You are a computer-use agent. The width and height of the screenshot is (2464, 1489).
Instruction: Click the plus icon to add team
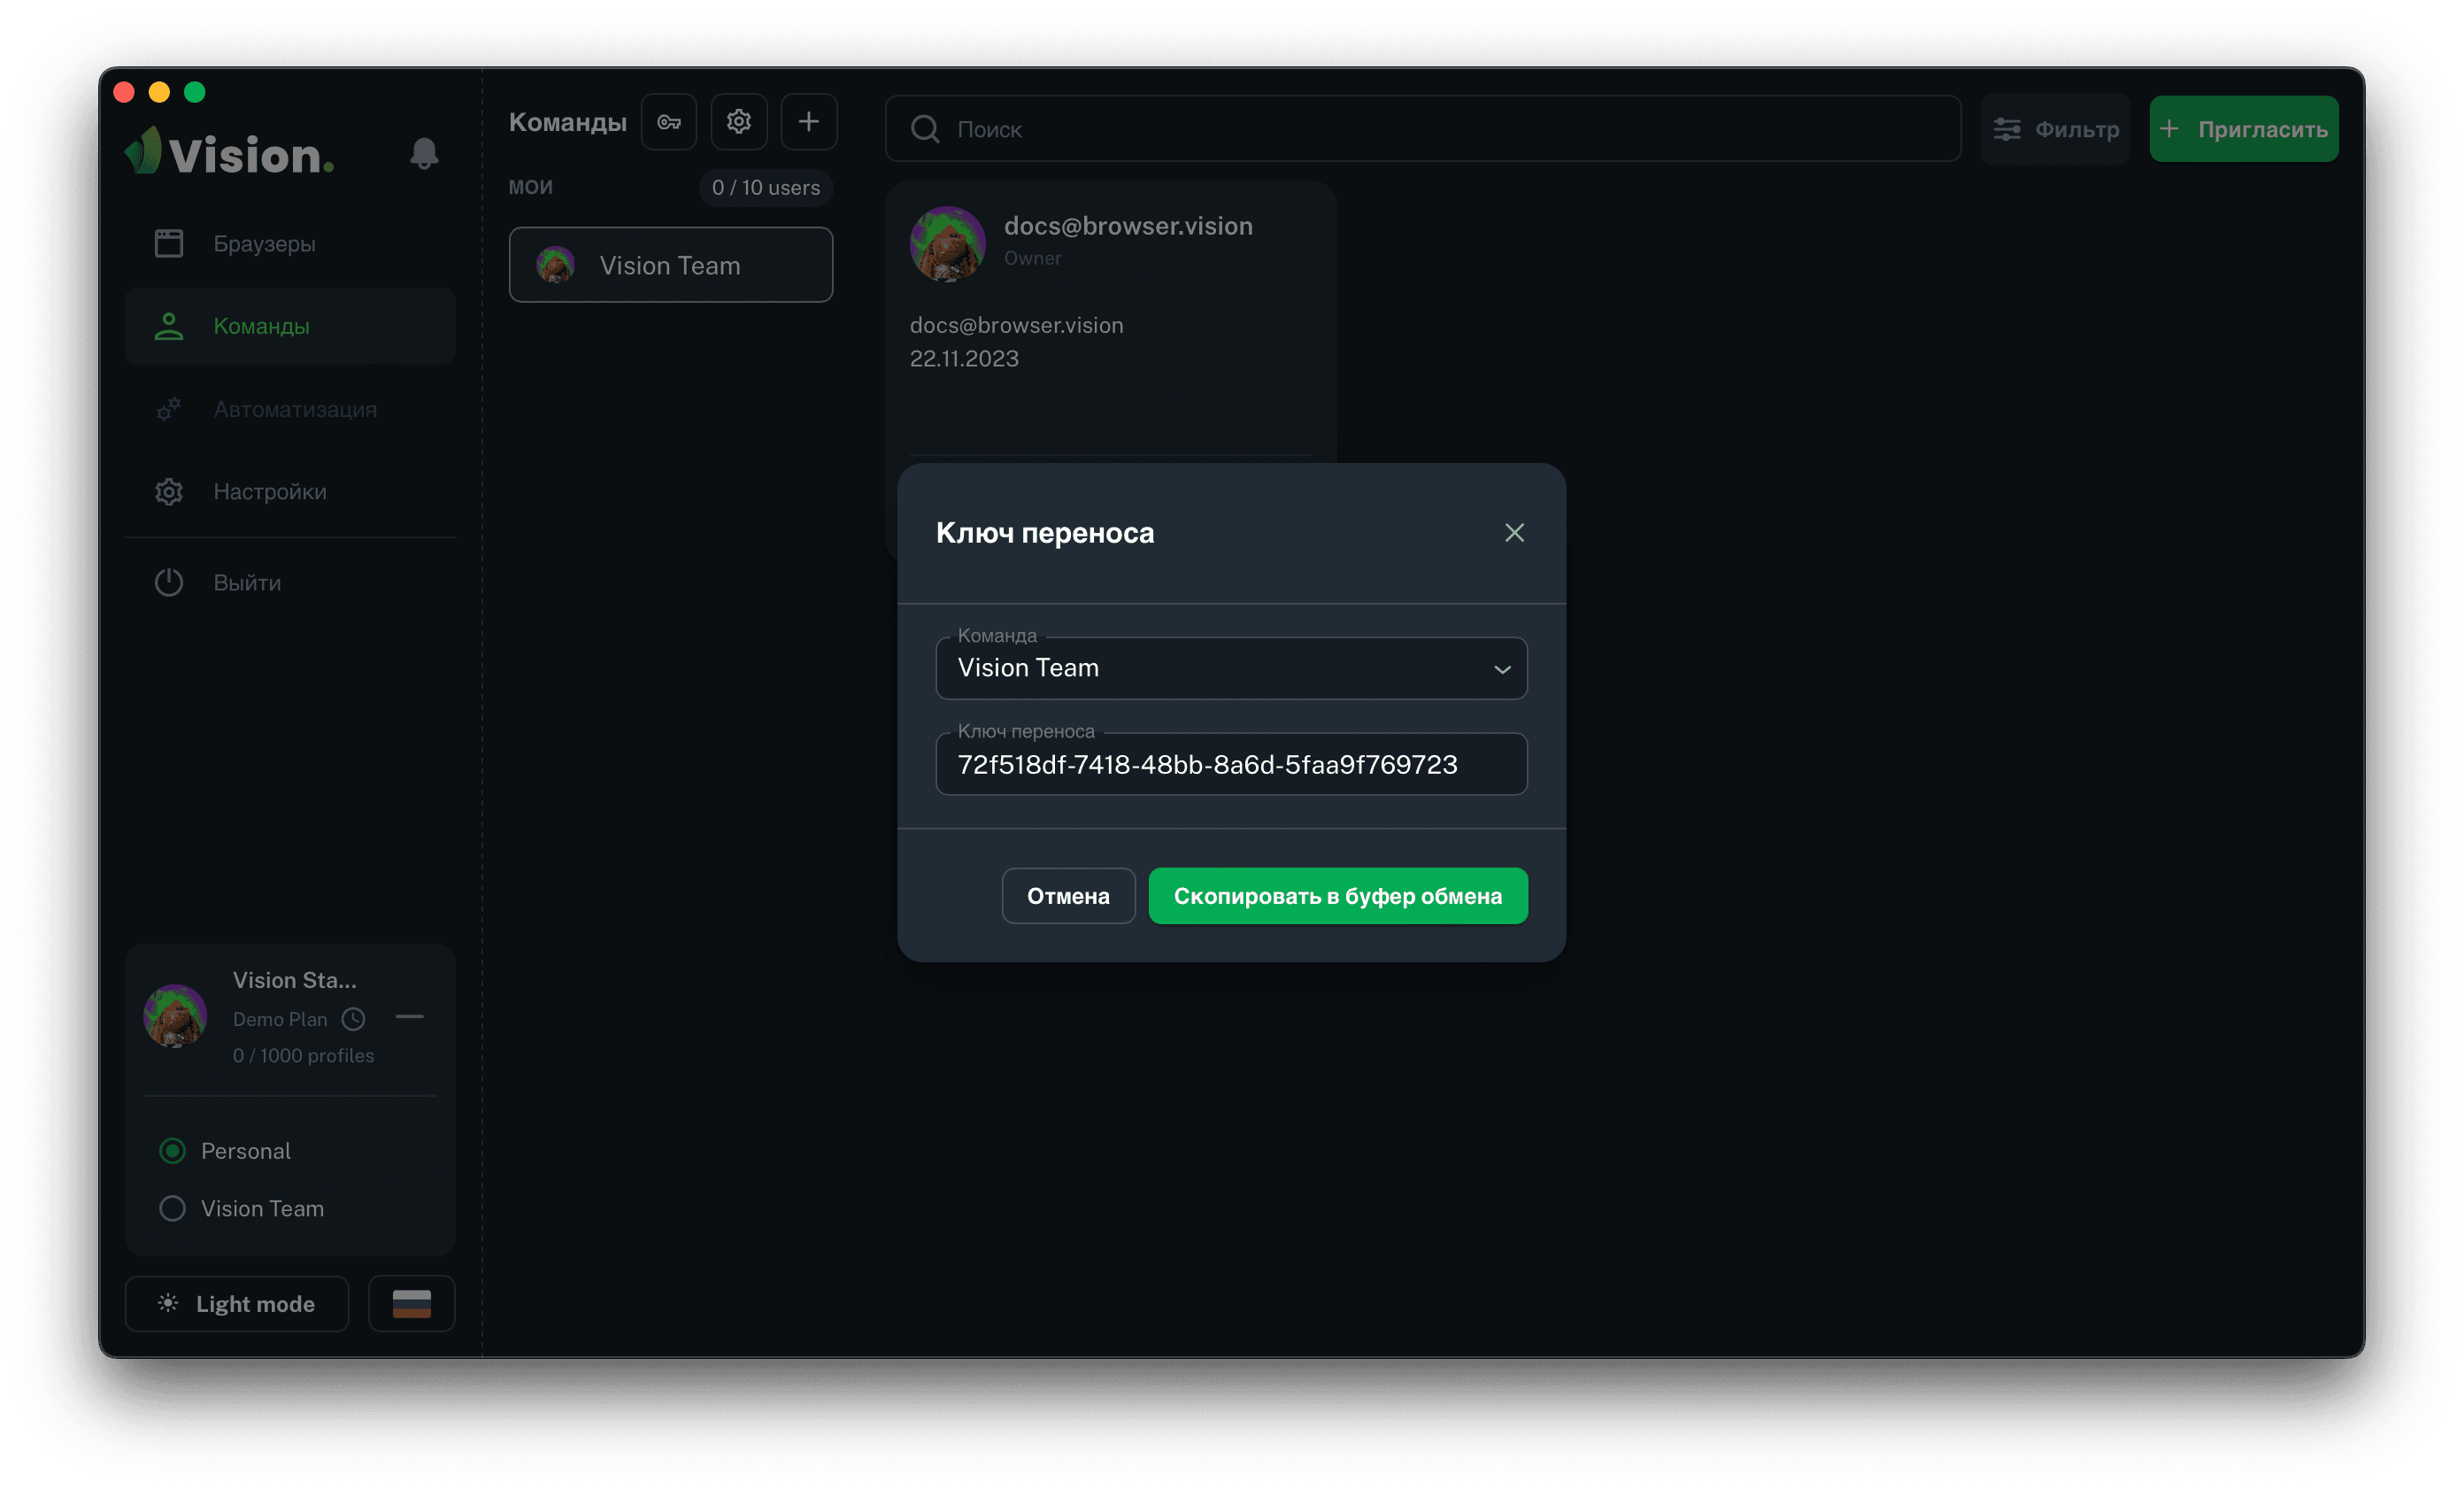pos(809,122)
